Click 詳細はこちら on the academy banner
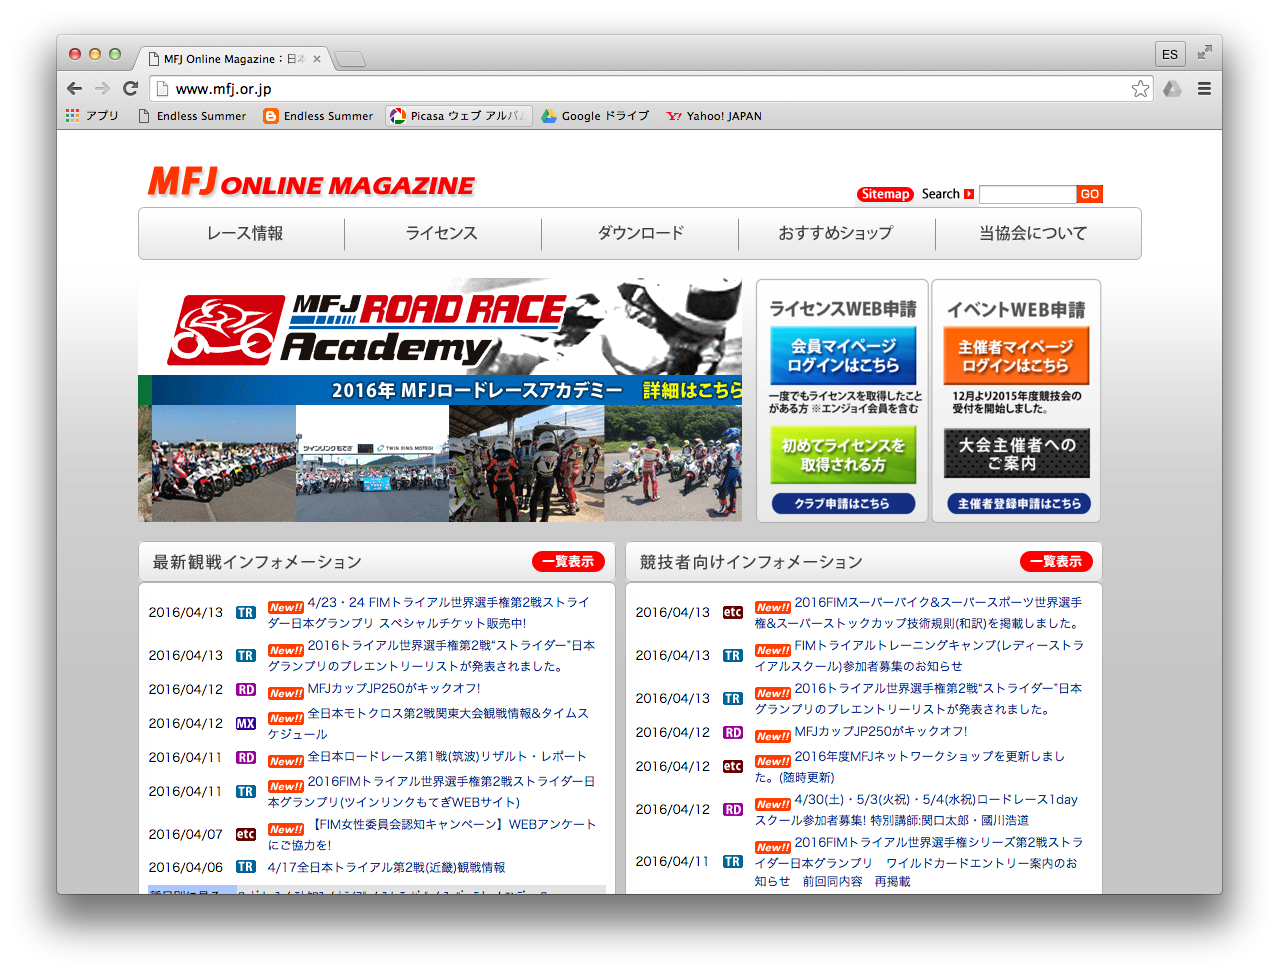This screenshot has width=1279, height=973. 692,390
